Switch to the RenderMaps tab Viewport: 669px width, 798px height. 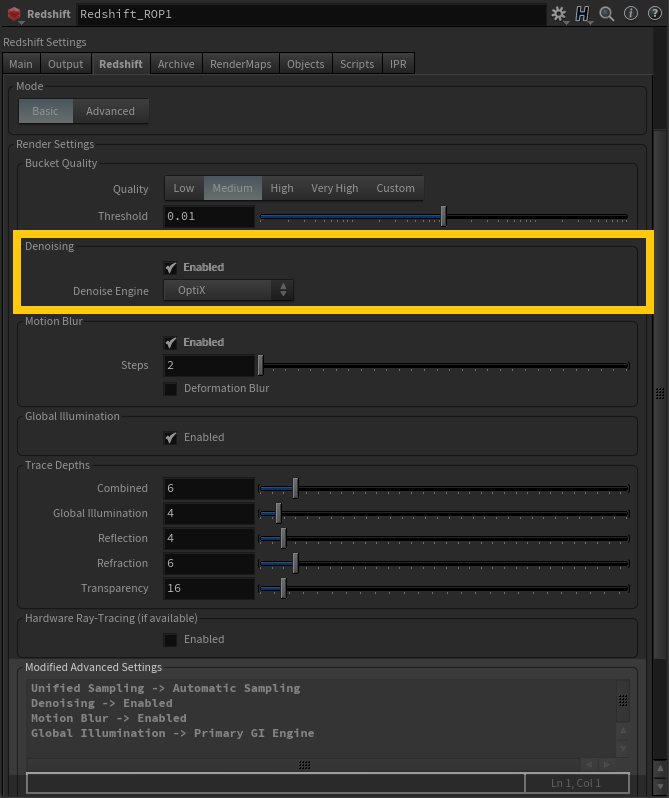point(240,64)
